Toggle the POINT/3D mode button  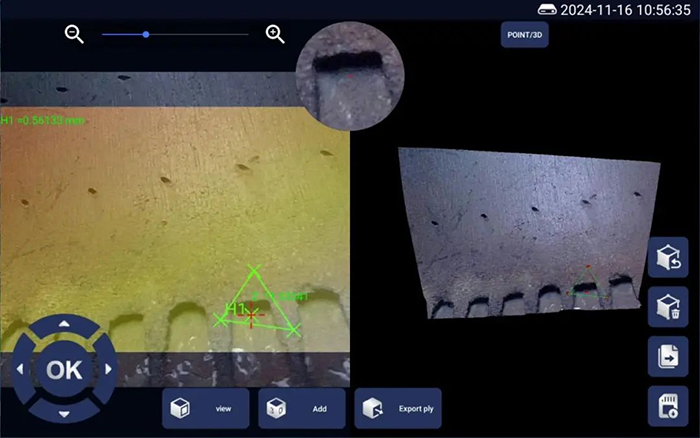coord(524,35)
